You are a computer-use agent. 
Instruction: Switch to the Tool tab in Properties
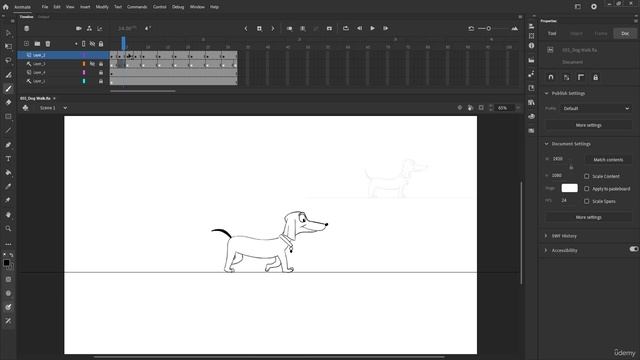pos(552,33)
